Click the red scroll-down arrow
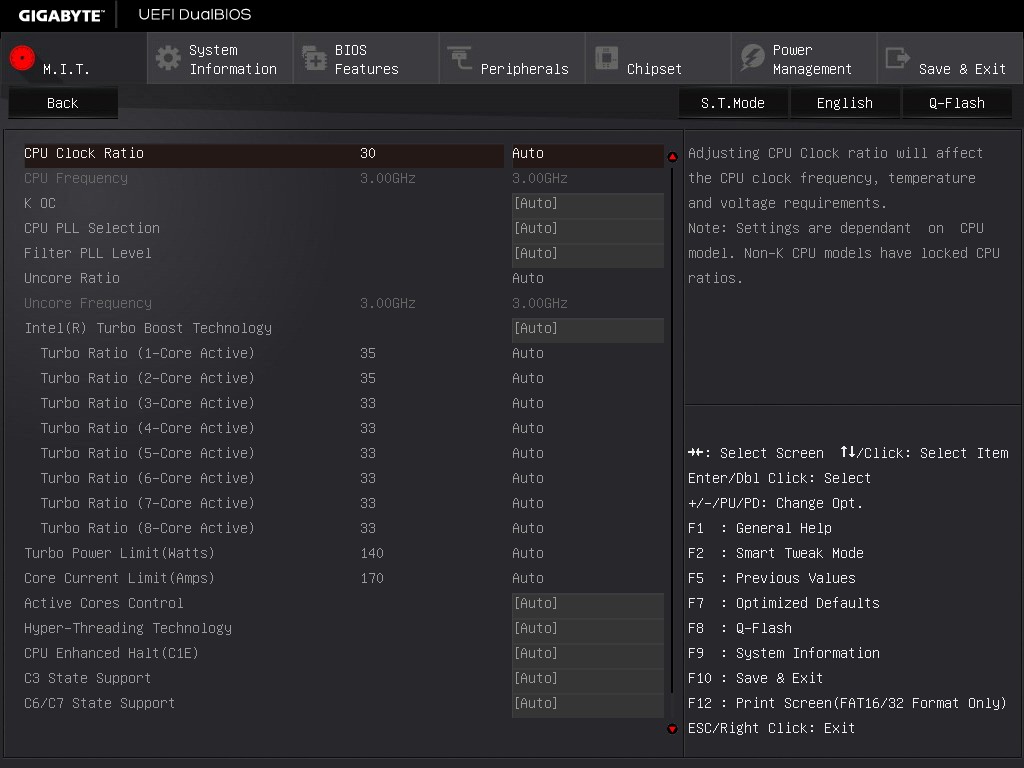The image size is (1024, 768). coord(672,729)
